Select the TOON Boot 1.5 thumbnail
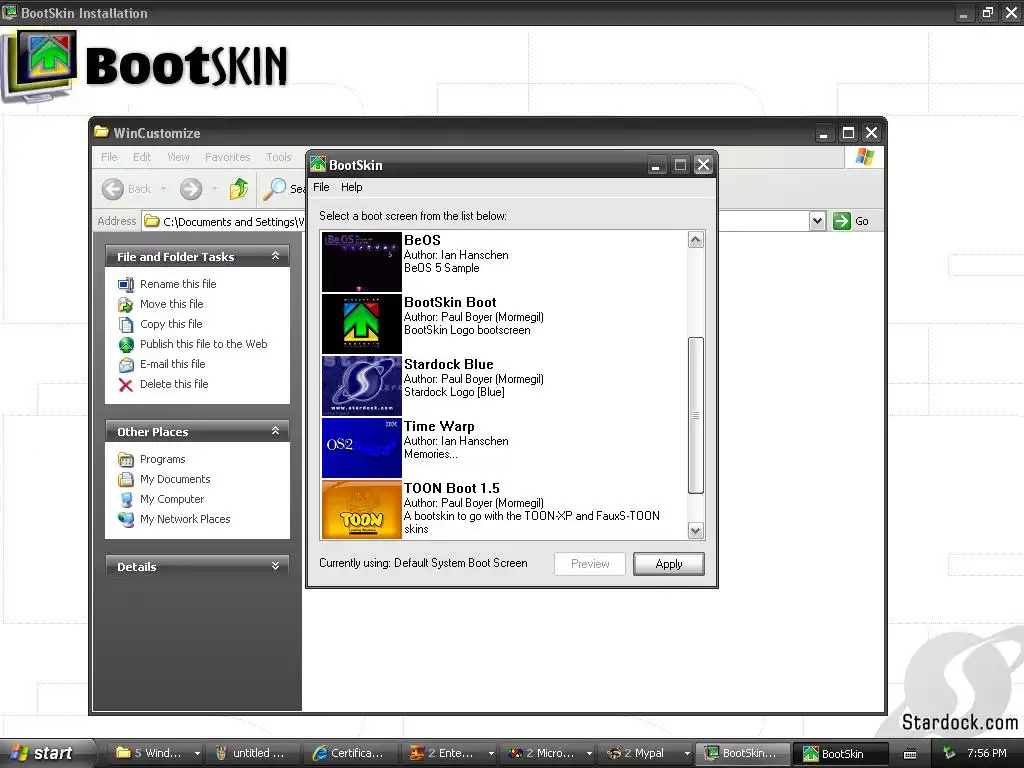1024x768 pixels. pyautogui.click(x=361, y=509)
